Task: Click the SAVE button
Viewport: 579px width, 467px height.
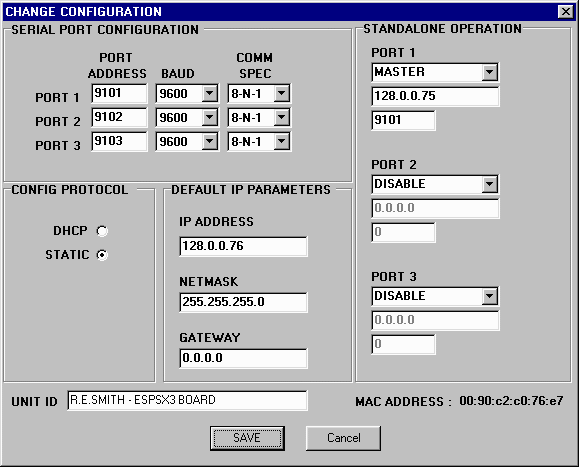Action: point(247,438)
